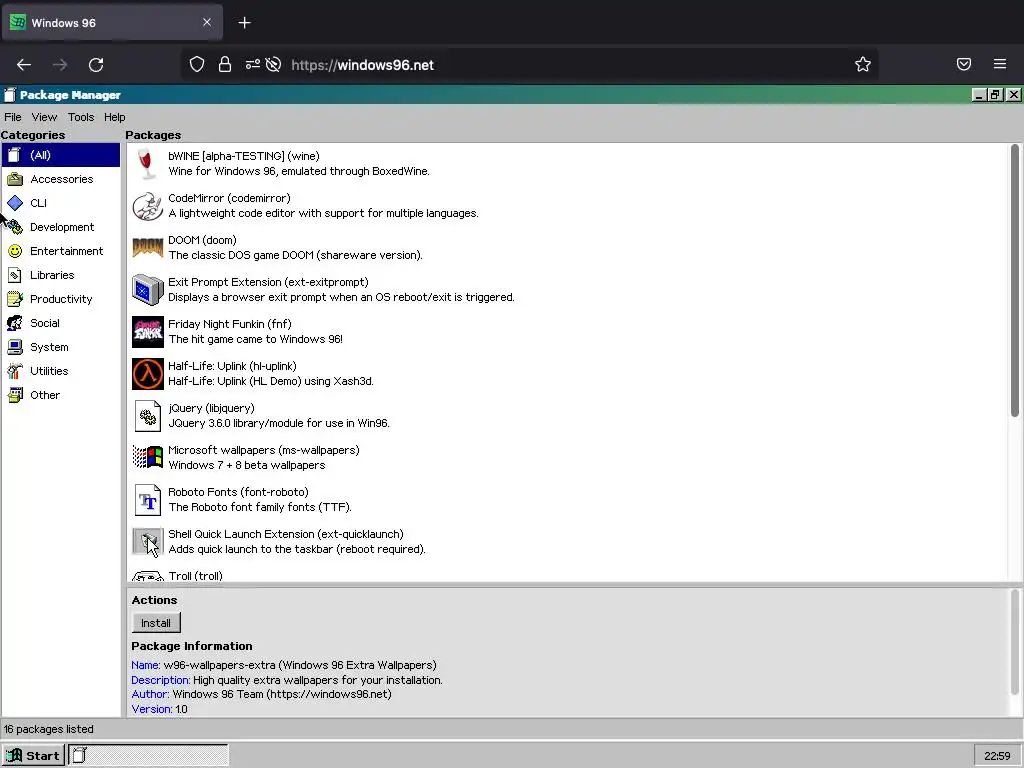Select the Accessories category label
The height and width of the screenshot is (768, 1024).
[61, 179]
